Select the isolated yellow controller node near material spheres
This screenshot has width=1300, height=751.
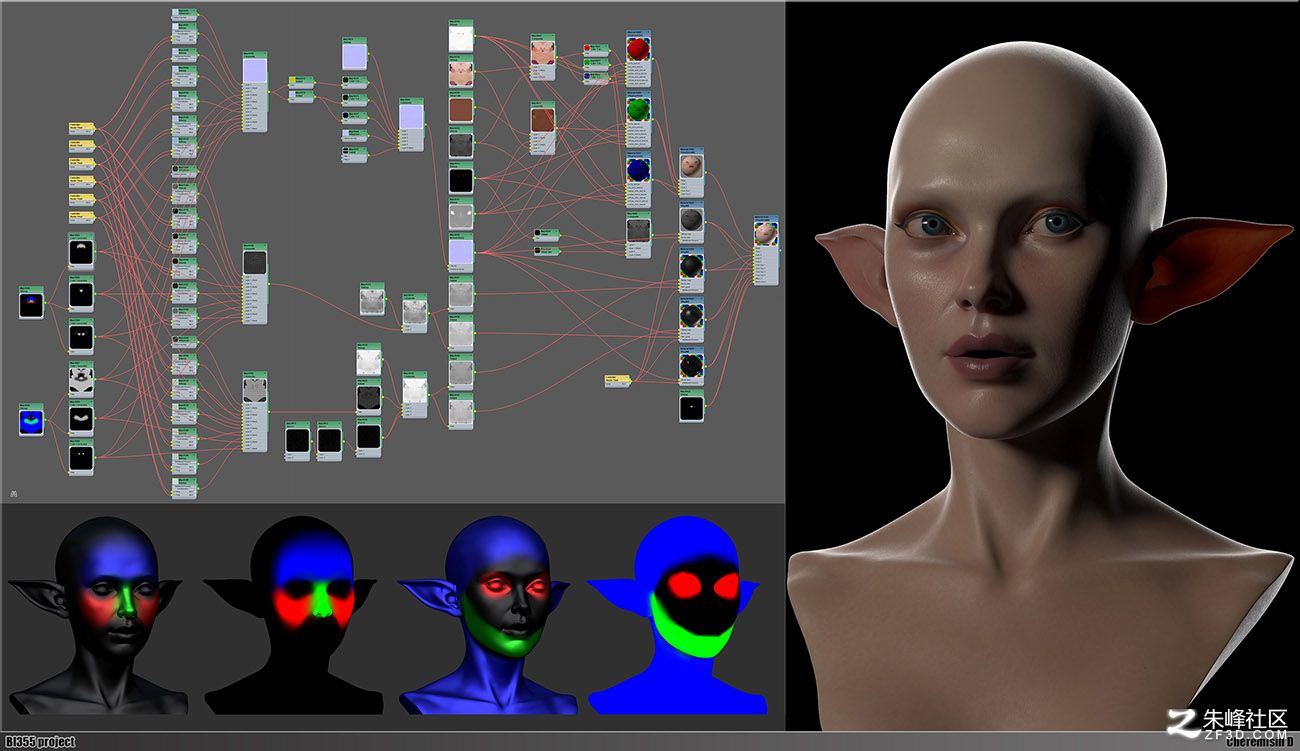tap(618, 380)
